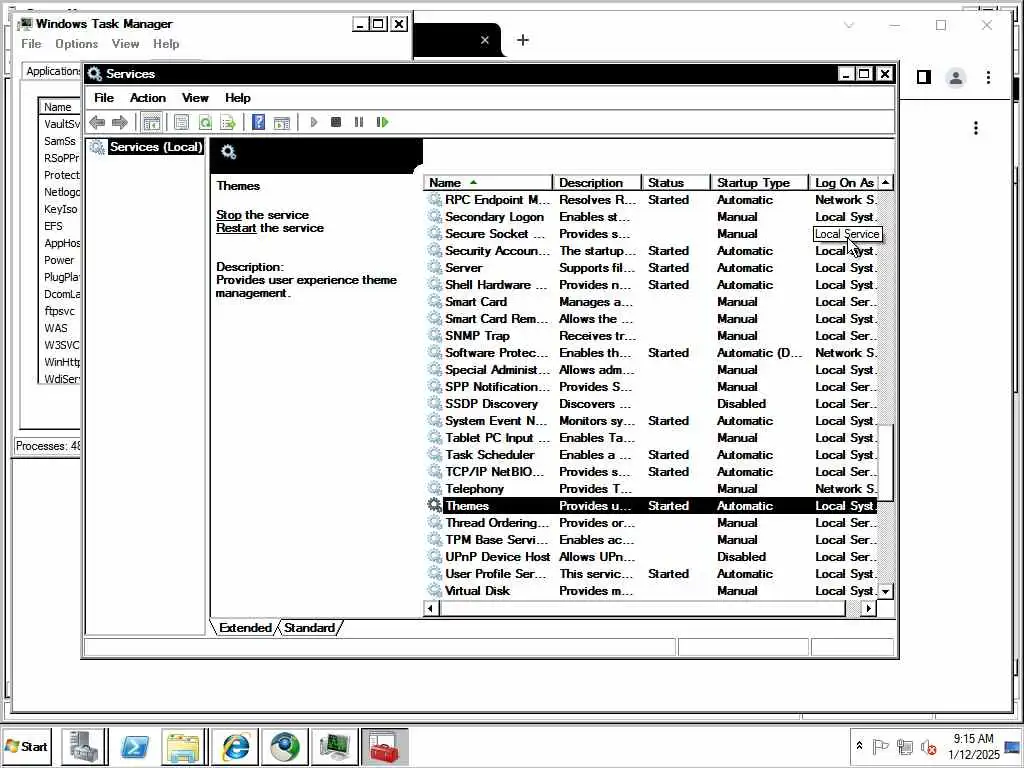Open Internet Explorer from the taskbar

coord(234,746)
